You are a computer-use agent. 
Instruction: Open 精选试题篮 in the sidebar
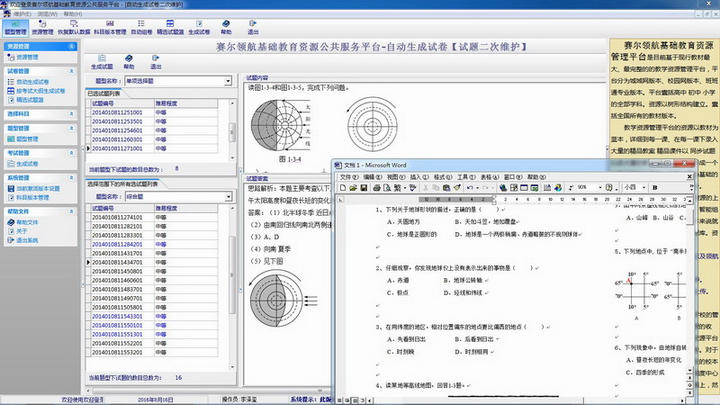click(30, 100)
